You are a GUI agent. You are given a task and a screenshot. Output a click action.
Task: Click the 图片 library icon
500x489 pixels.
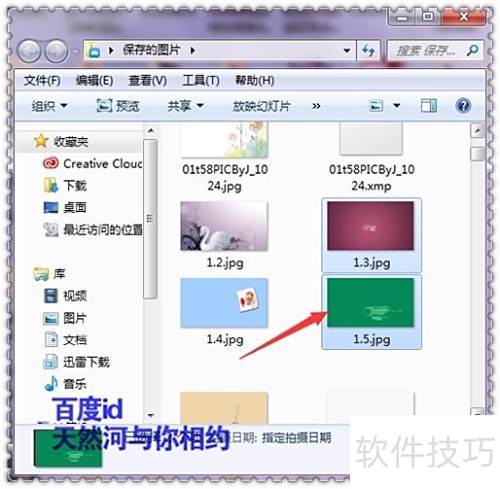point(51,318)
